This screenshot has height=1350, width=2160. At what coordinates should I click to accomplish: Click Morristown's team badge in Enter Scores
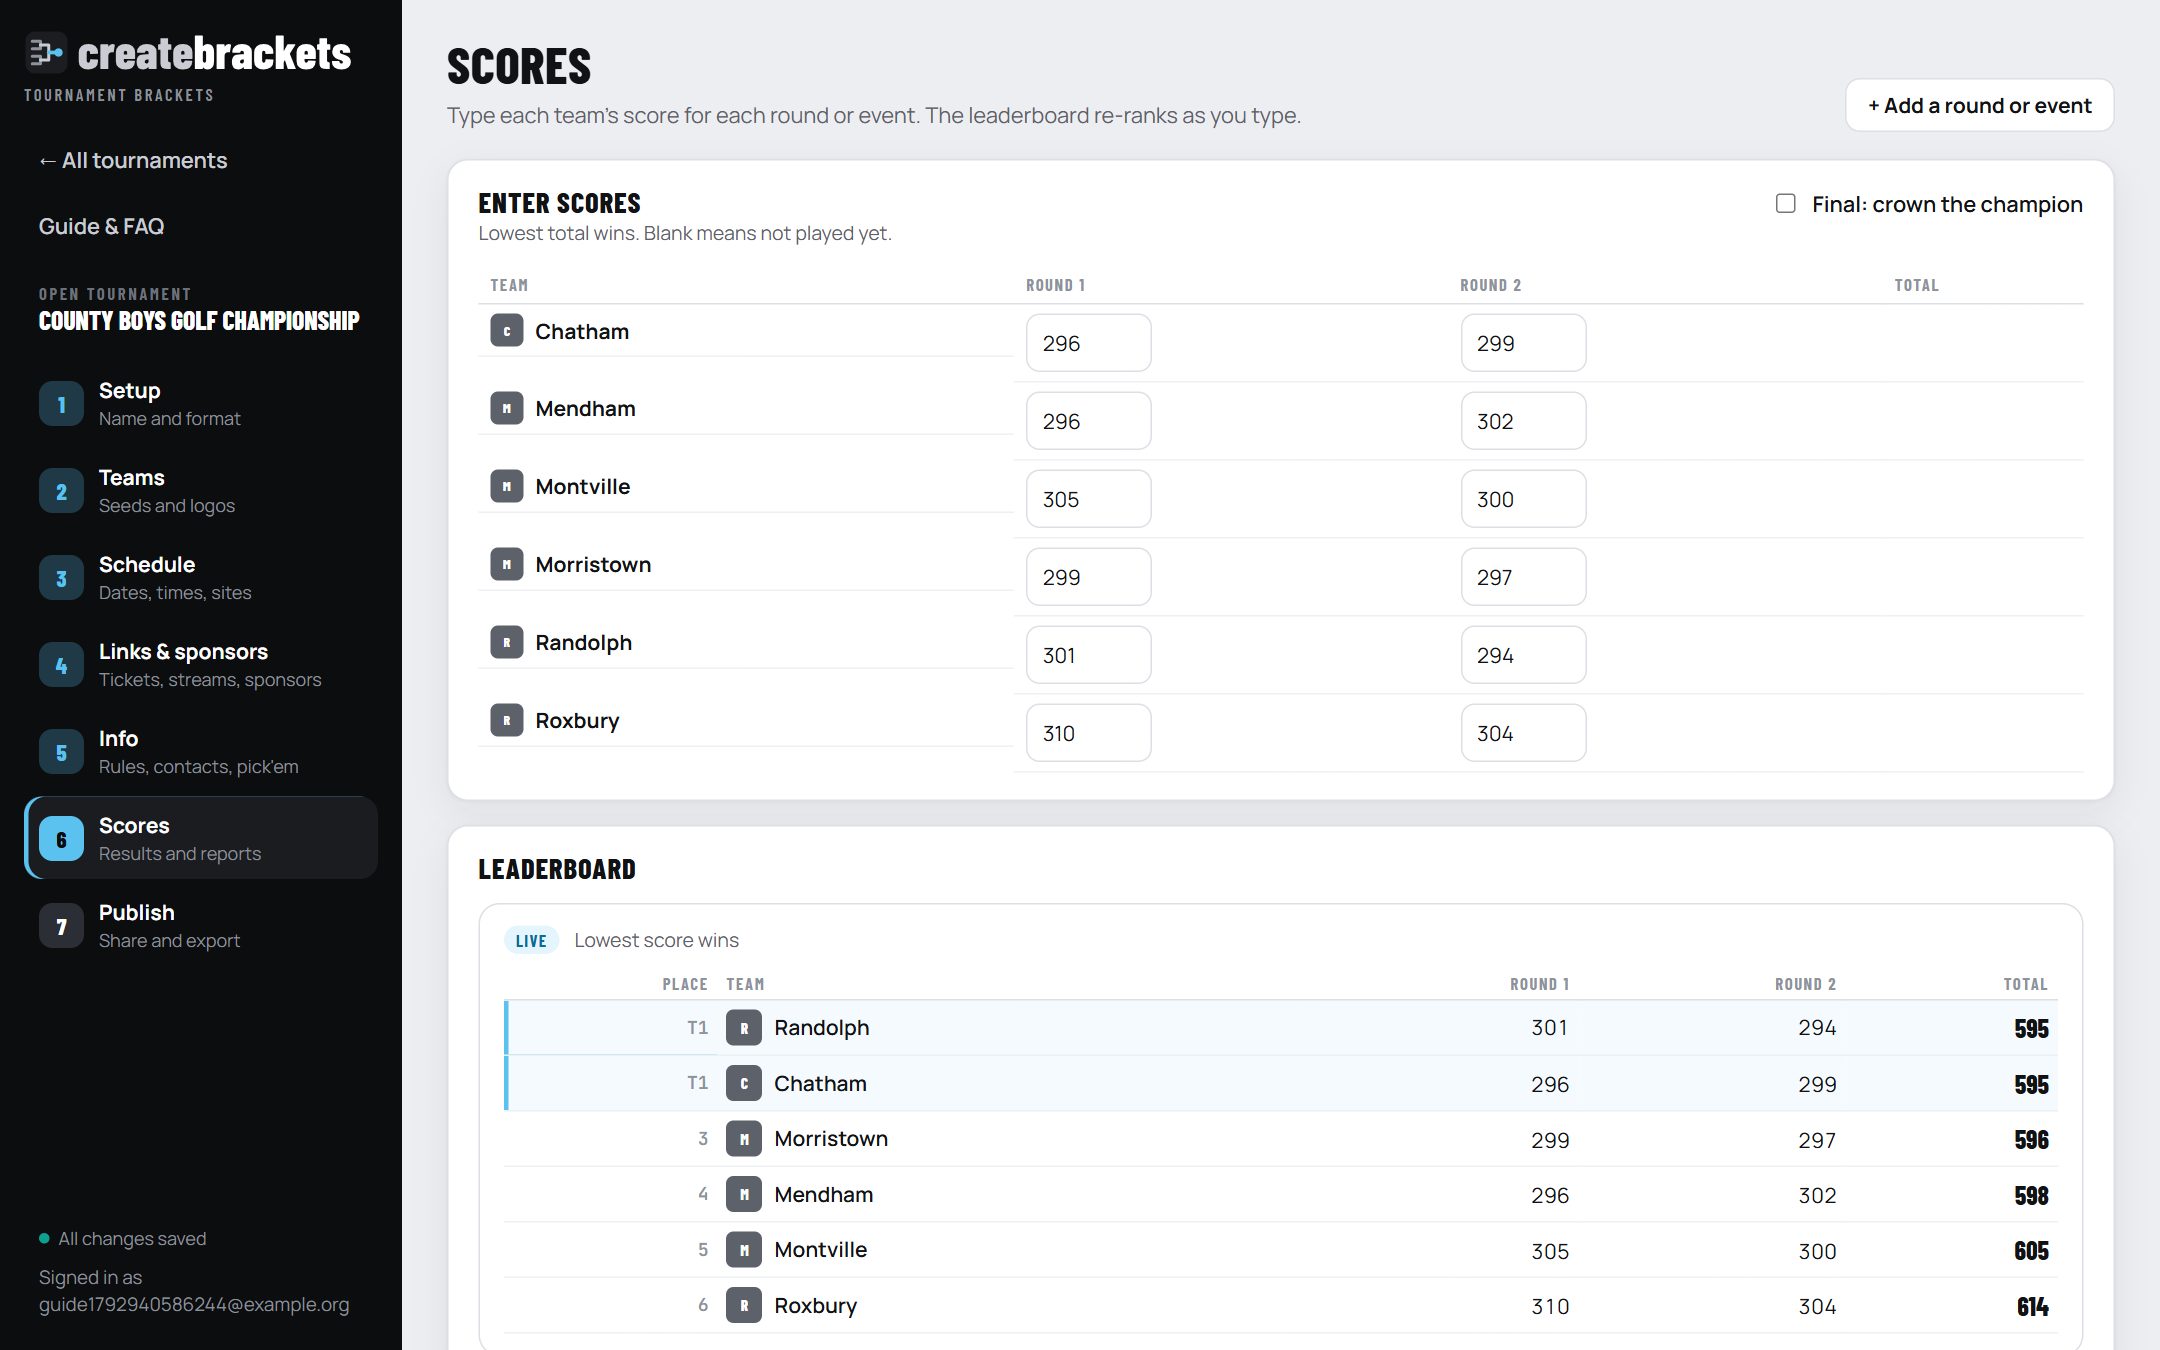point(507,564)
